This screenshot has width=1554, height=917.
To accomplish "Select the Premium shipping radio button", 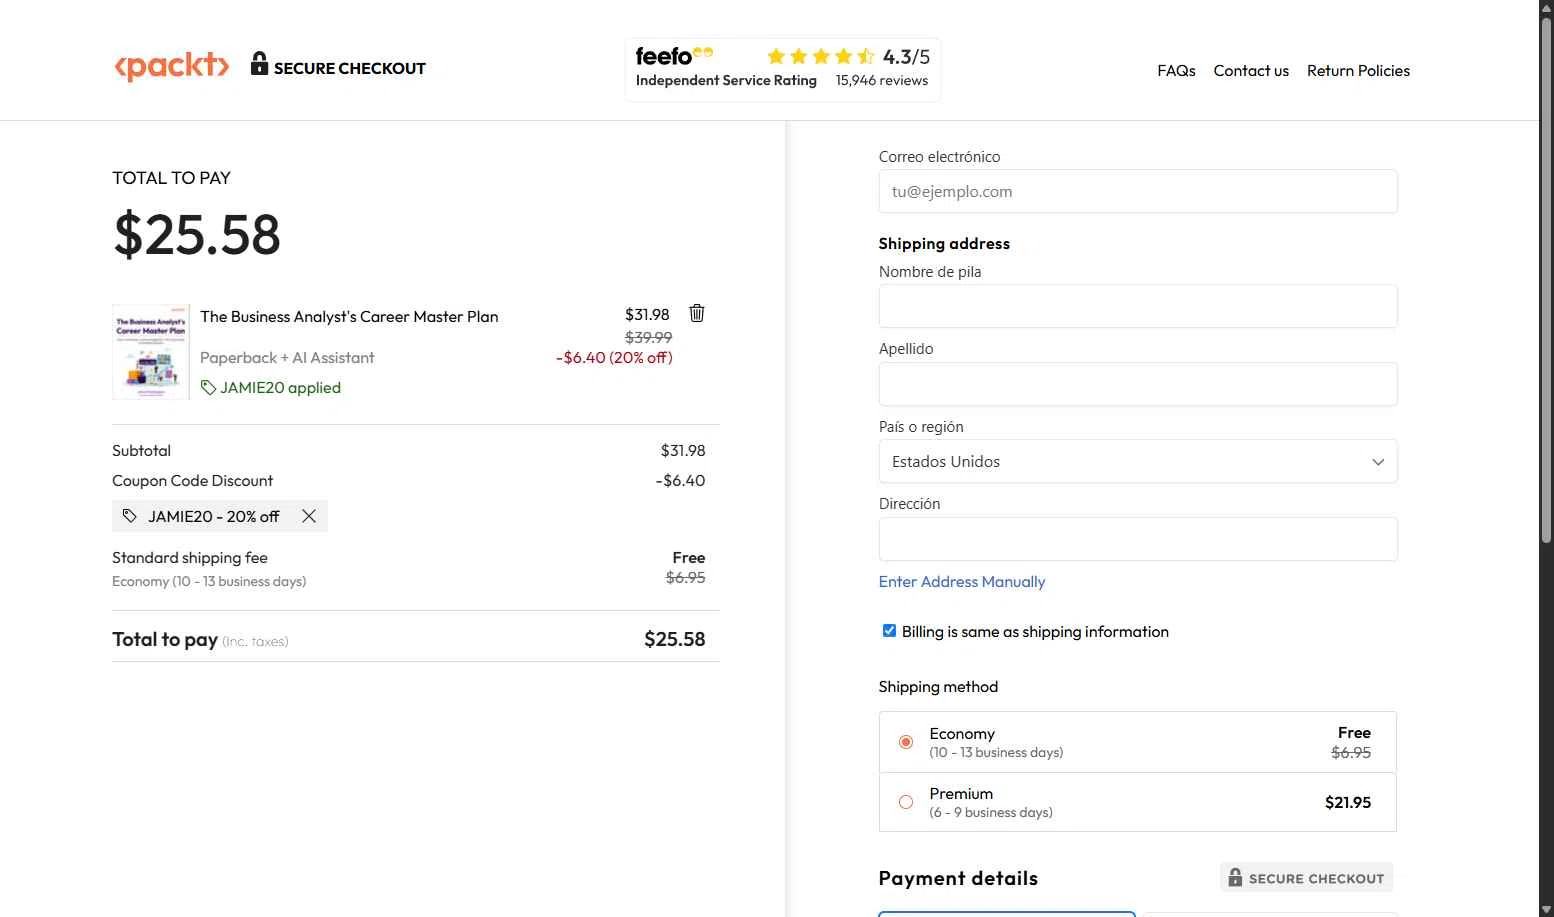I will click(906, 802).
